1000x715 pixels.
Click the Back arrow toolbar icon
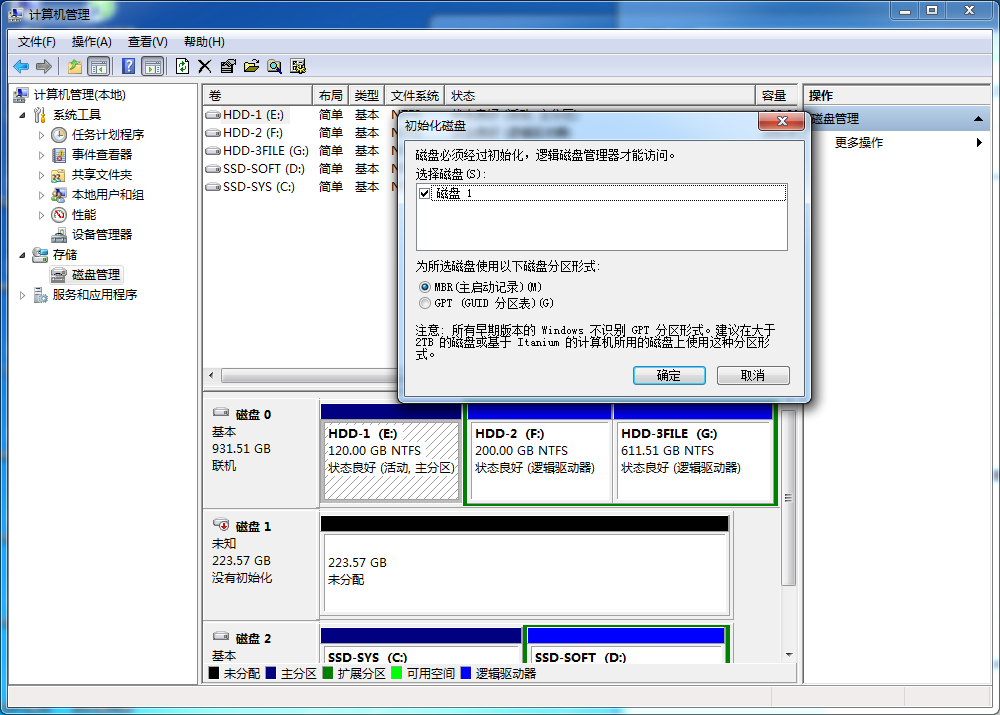tap(21, 66)
